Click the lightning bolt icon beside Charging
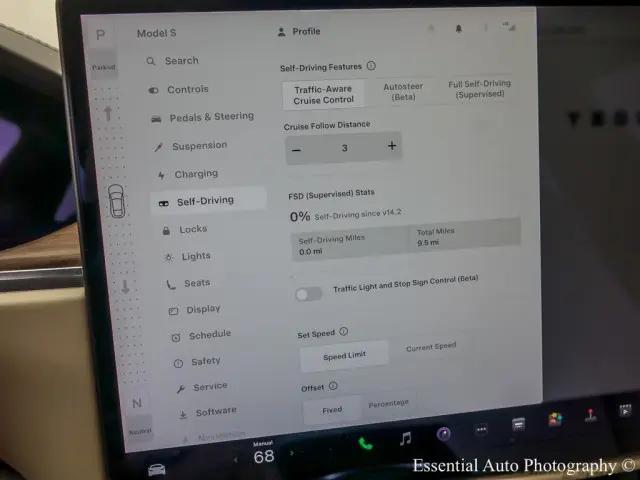Viewport: 640px width, 480px height. point(161,176)
